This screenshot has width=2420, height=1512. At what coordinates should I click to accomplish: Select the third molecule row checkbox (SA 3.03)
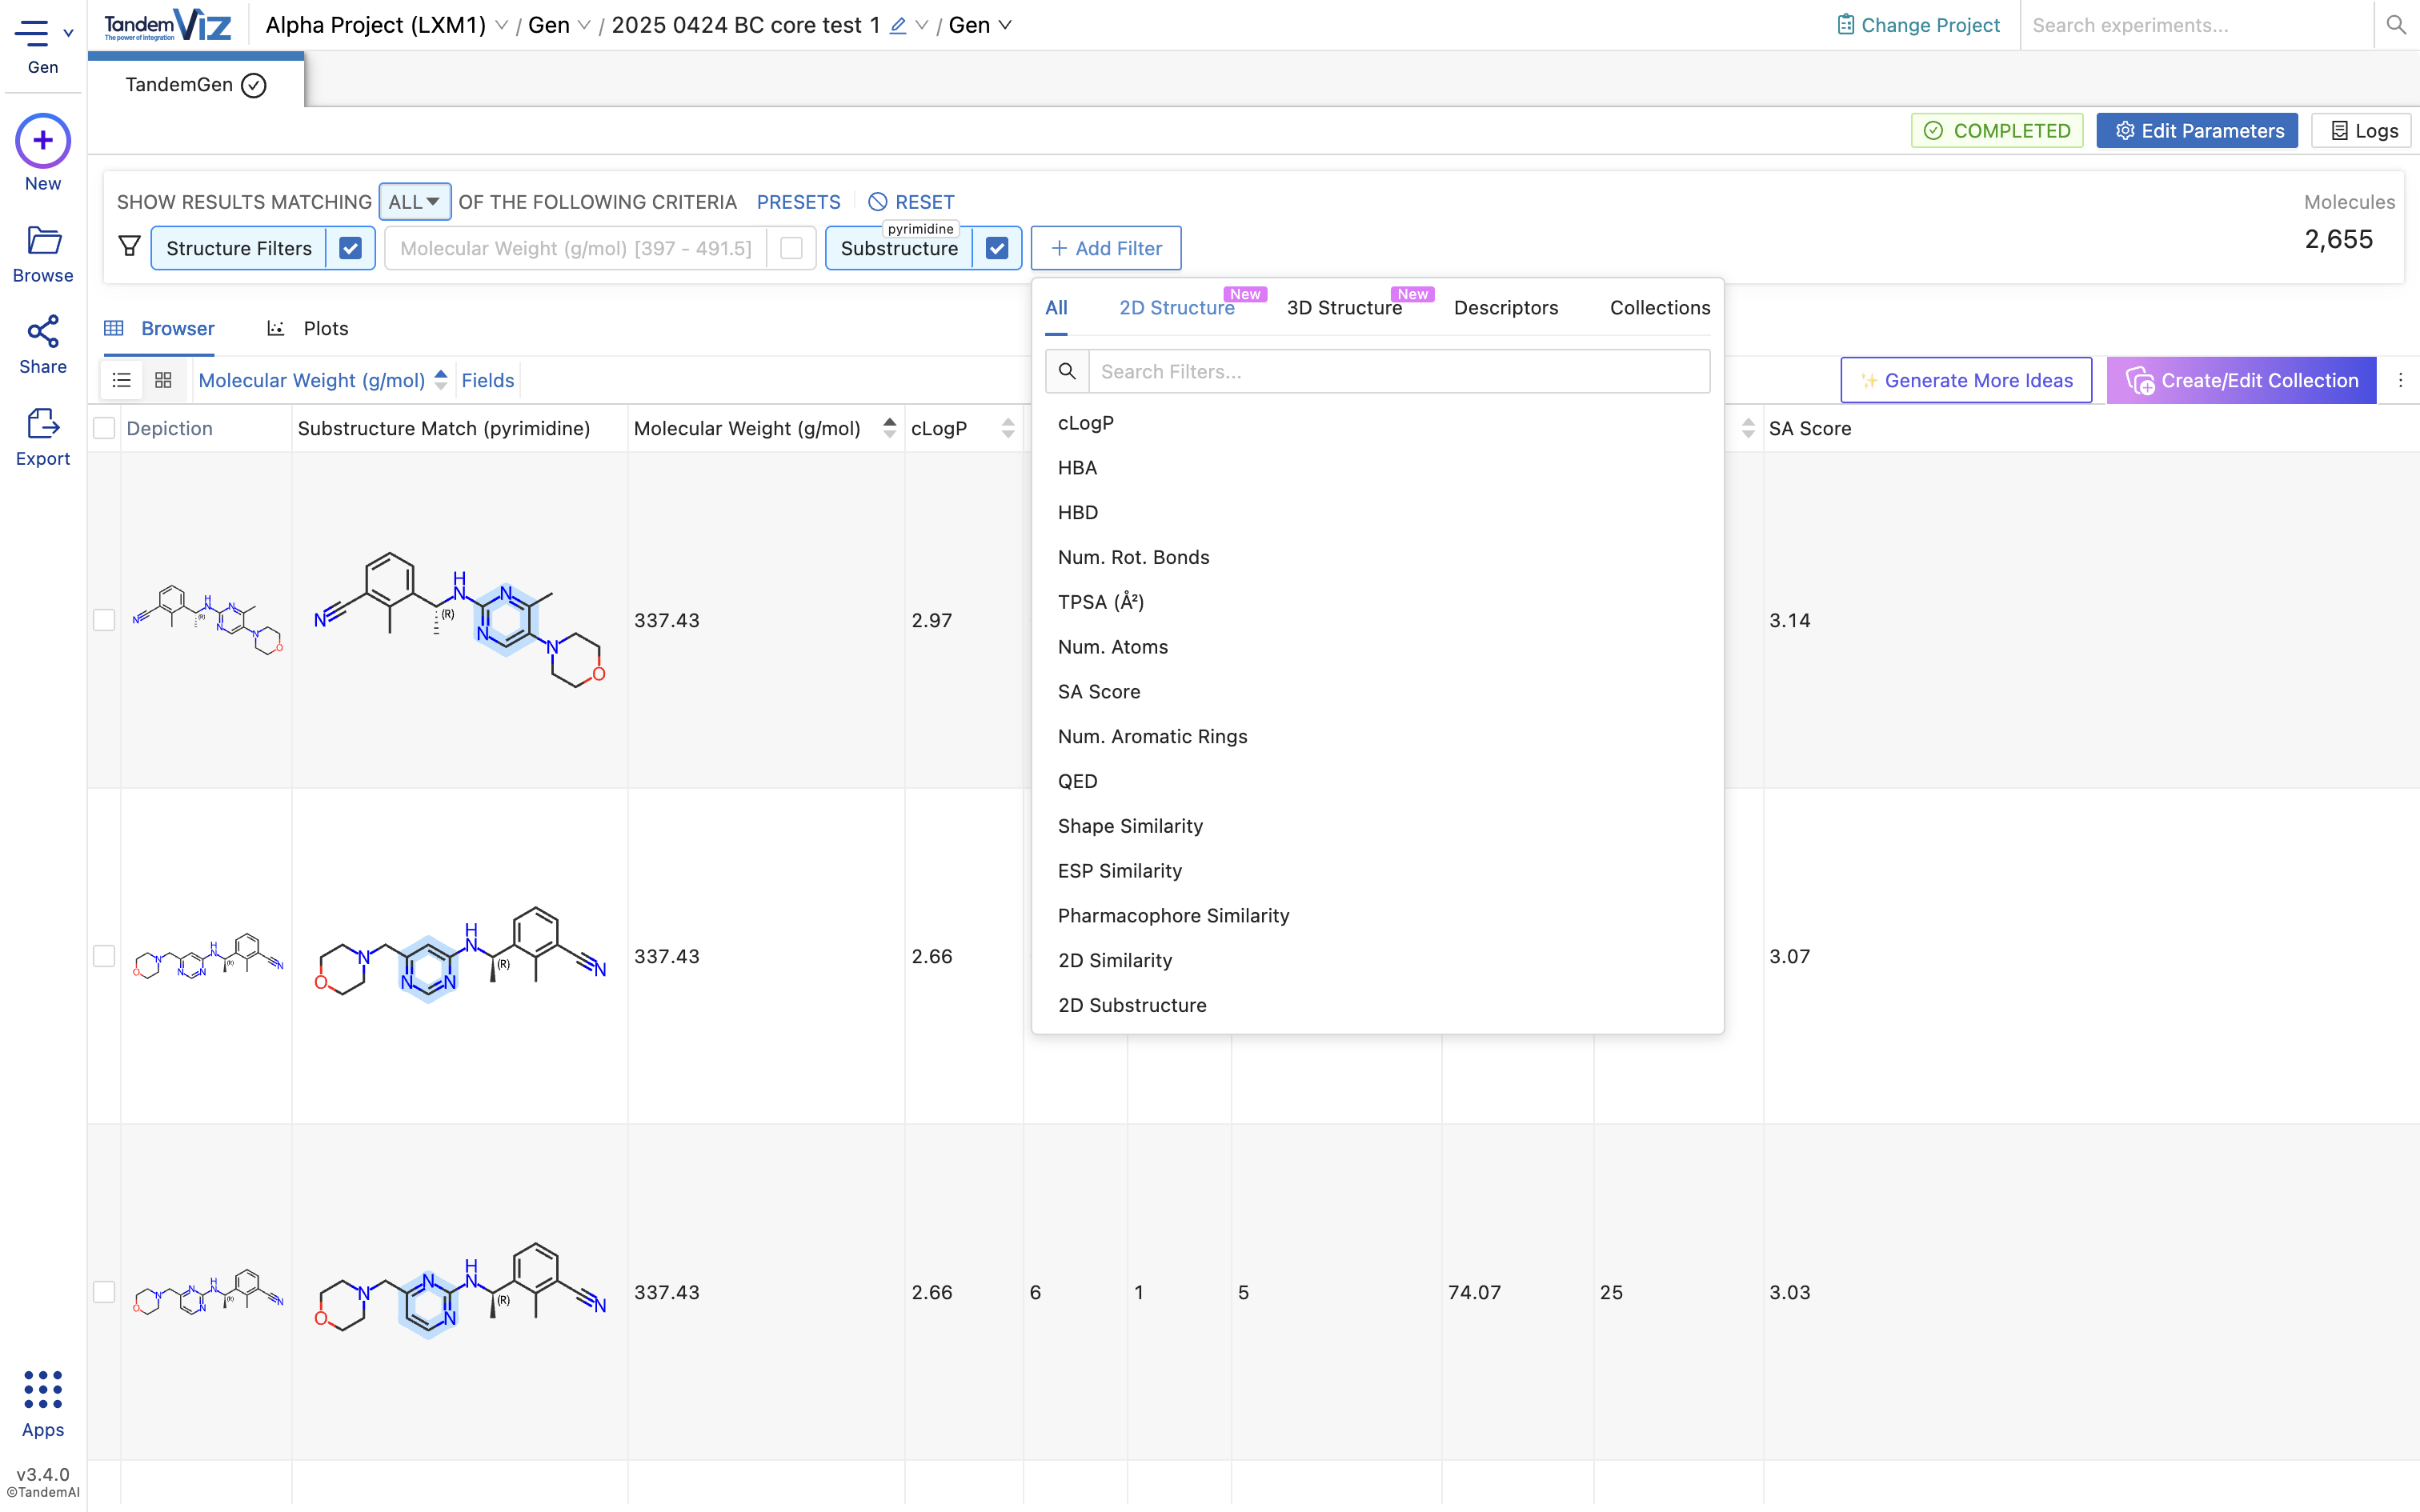click(x=104, y=1292)
